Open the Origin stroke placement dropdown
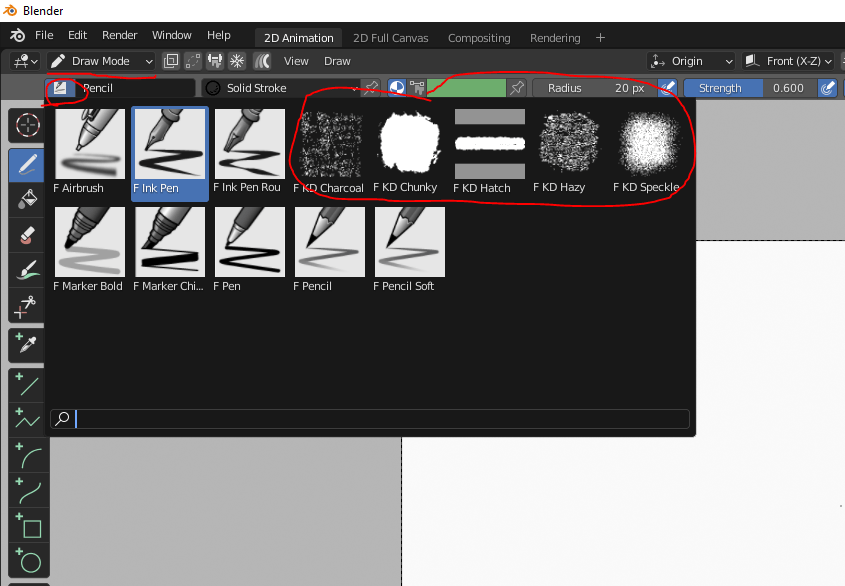Image resolution: width=845 pixels, height=586 pixels. [x=692, y=61]
